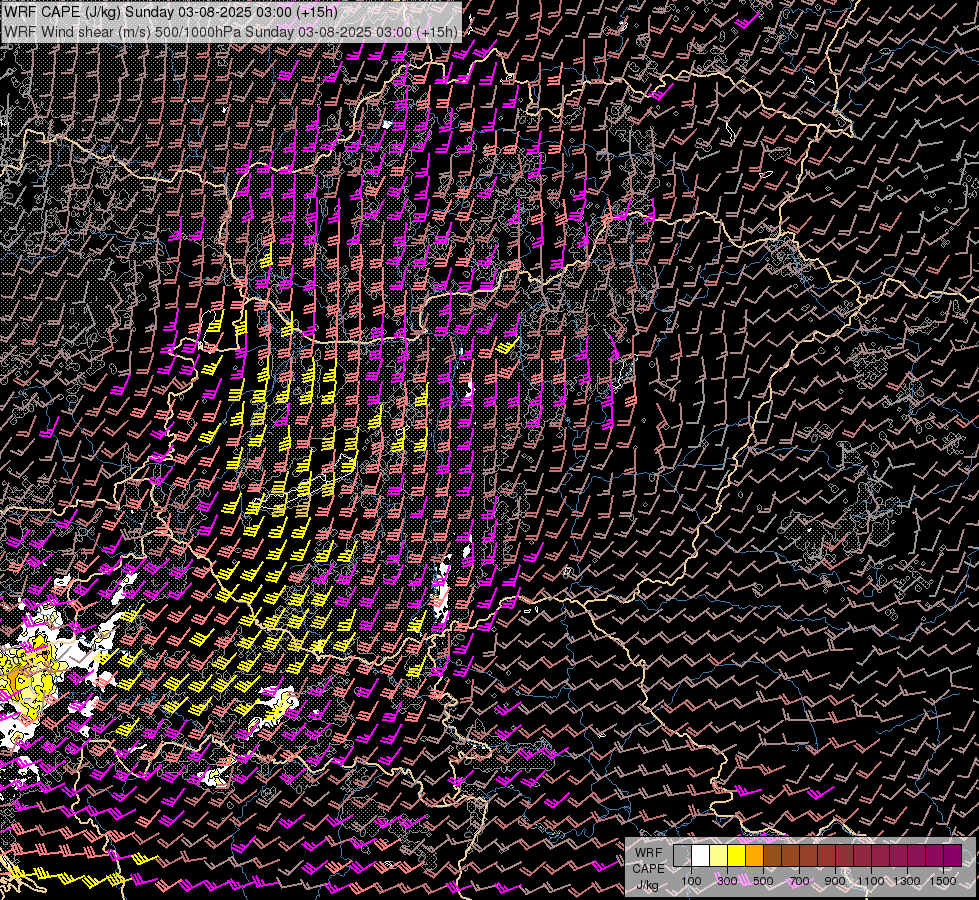Select the white 100–200 CAPE legend swatch
This screenshot has height=900, width=979.
(701, 855)
